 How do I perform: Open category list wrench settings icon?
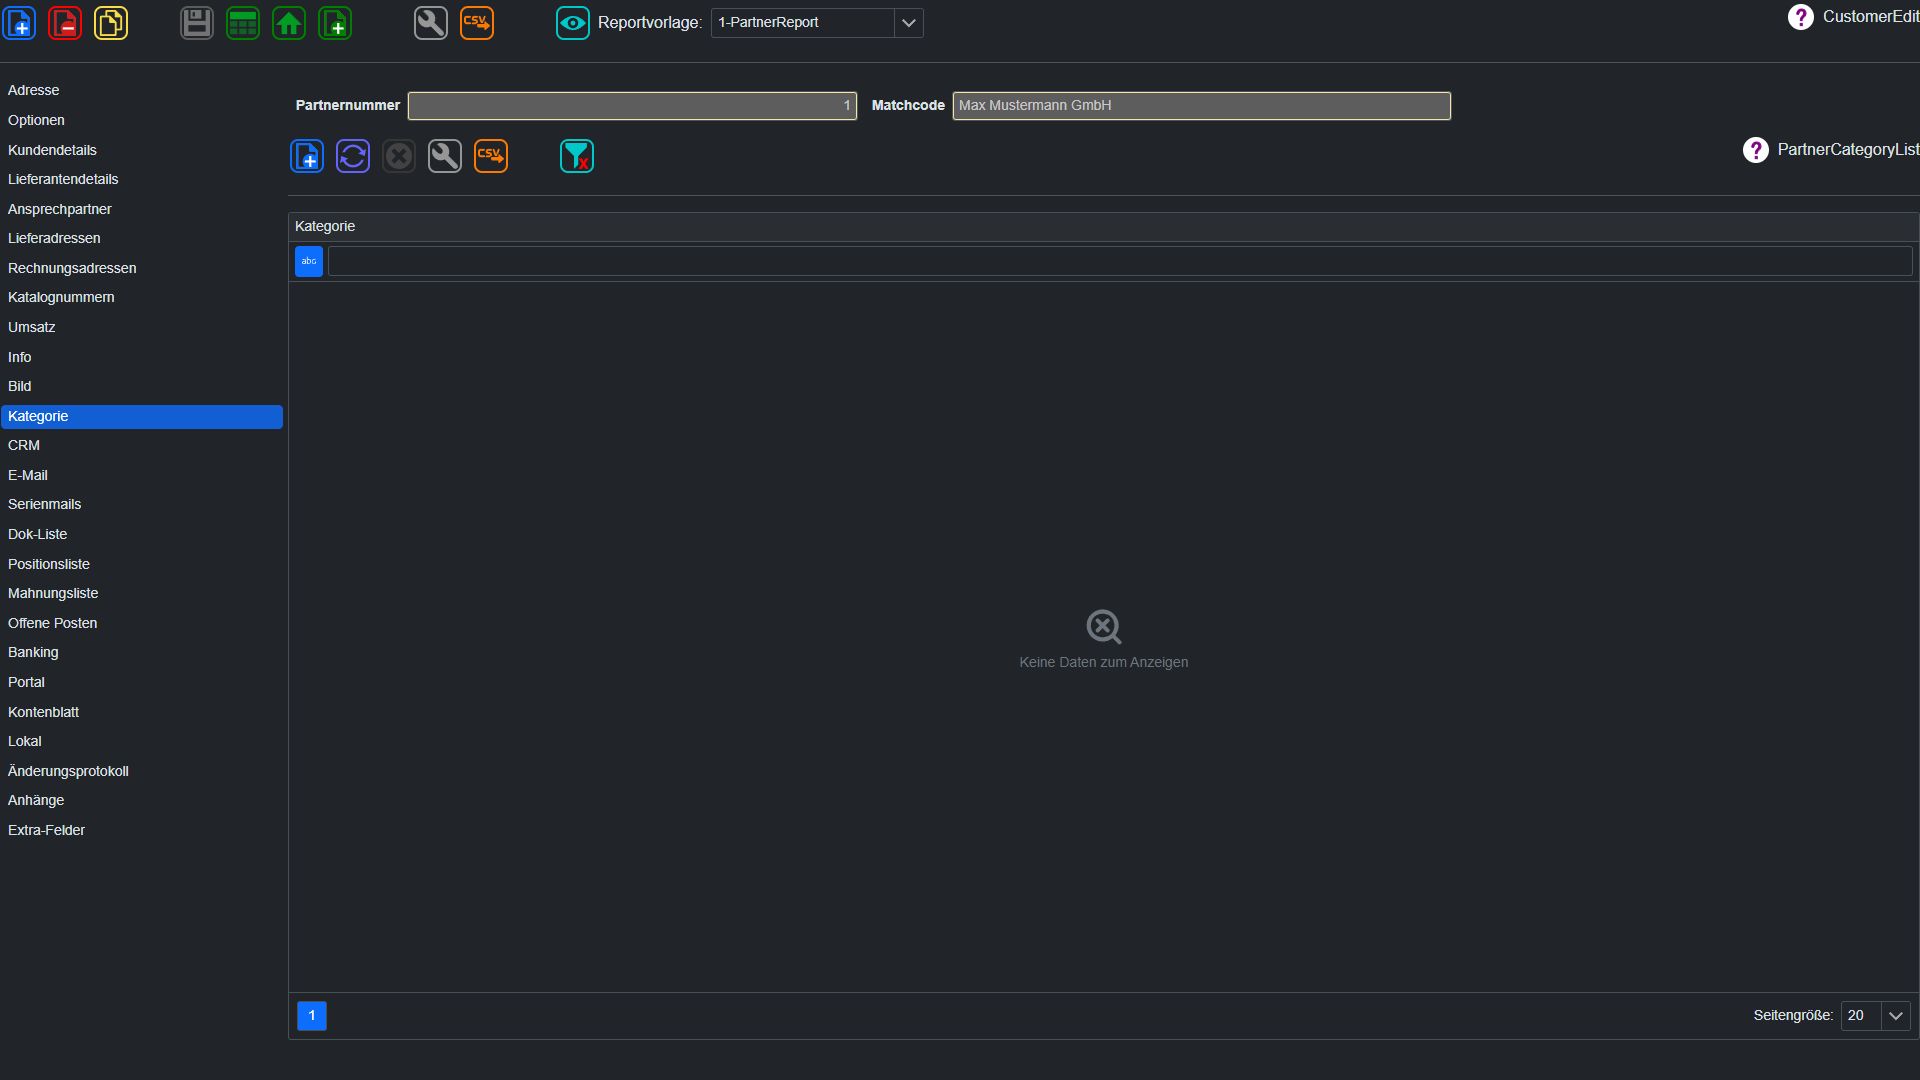[445, 156]
